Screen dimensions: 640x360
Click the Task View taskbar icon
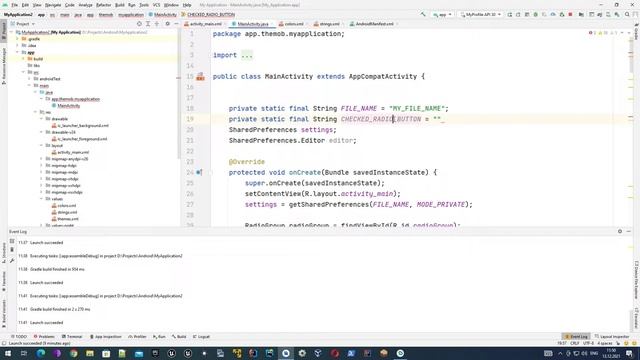[24, 353]
